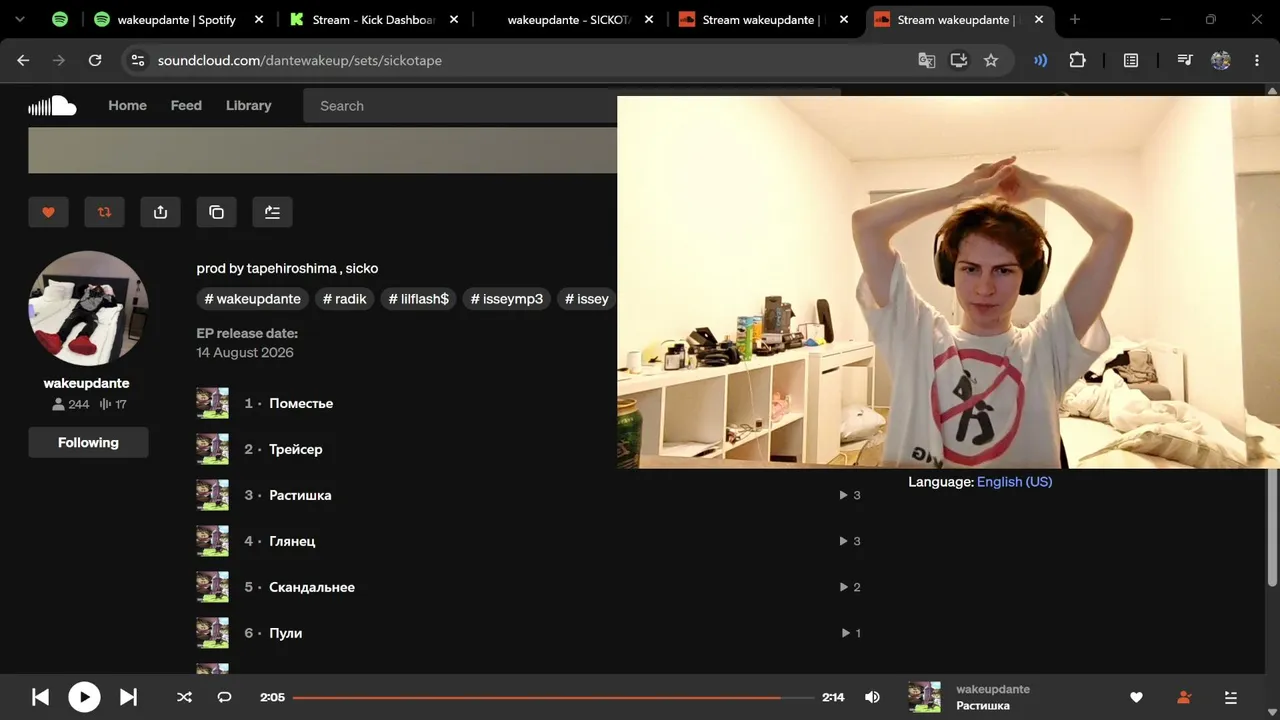This screenshot has height=720, width=1280.
Task: Open the SoundCloud logo home link
Action: tap(52, 106)
